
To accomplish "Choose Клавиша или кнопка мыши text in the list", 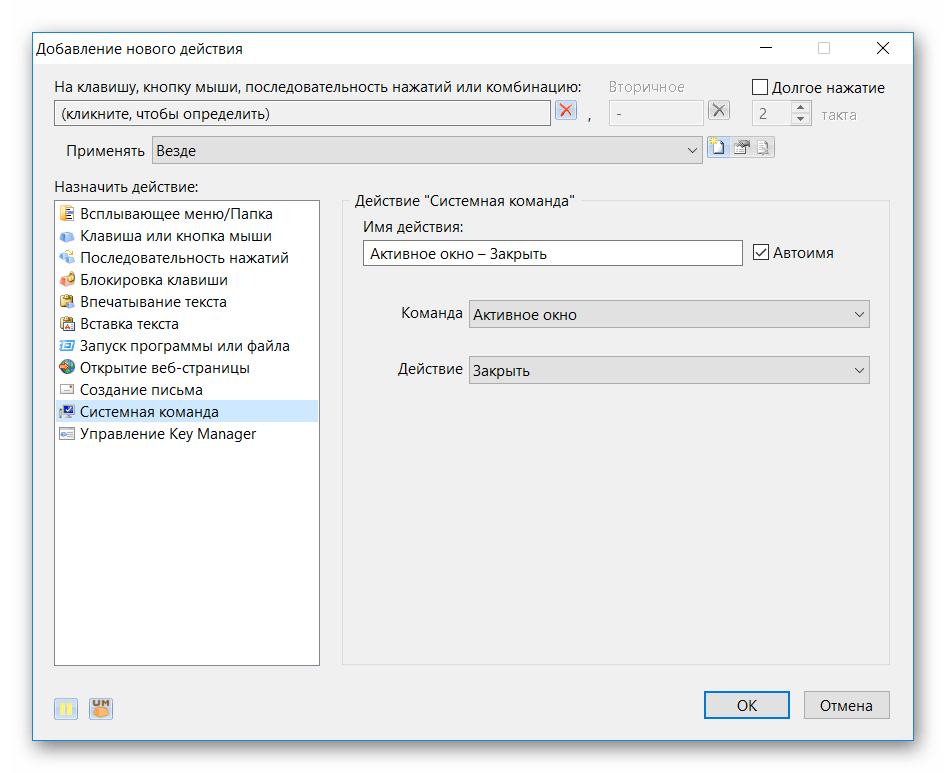I will point(176,236).
